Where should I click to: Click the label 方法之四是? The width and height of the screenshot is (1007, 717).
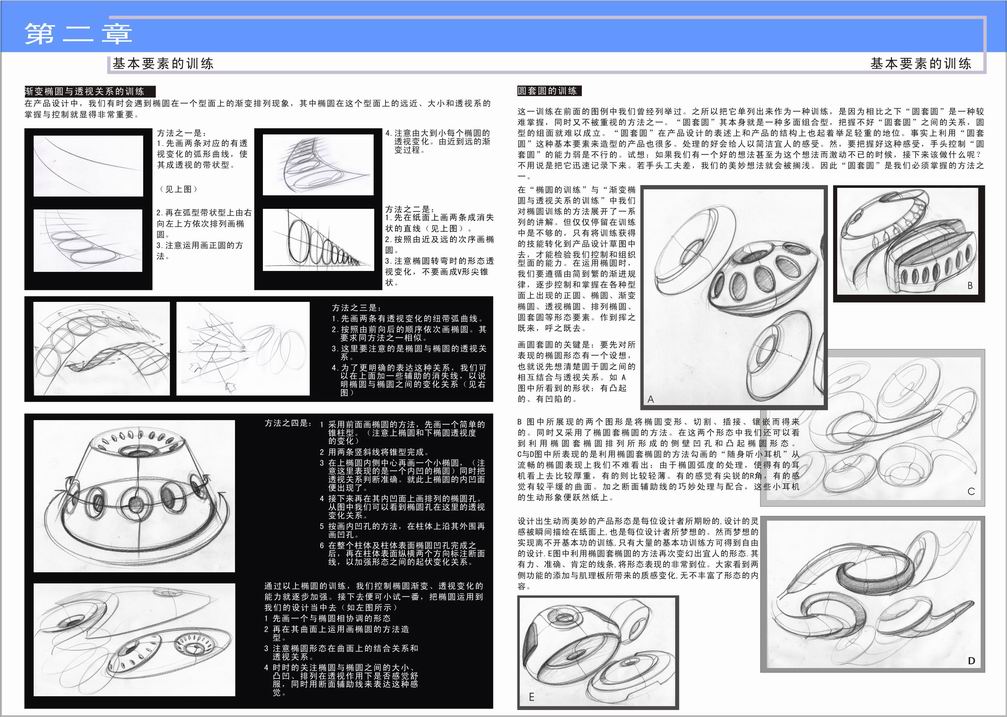(289, 423)
